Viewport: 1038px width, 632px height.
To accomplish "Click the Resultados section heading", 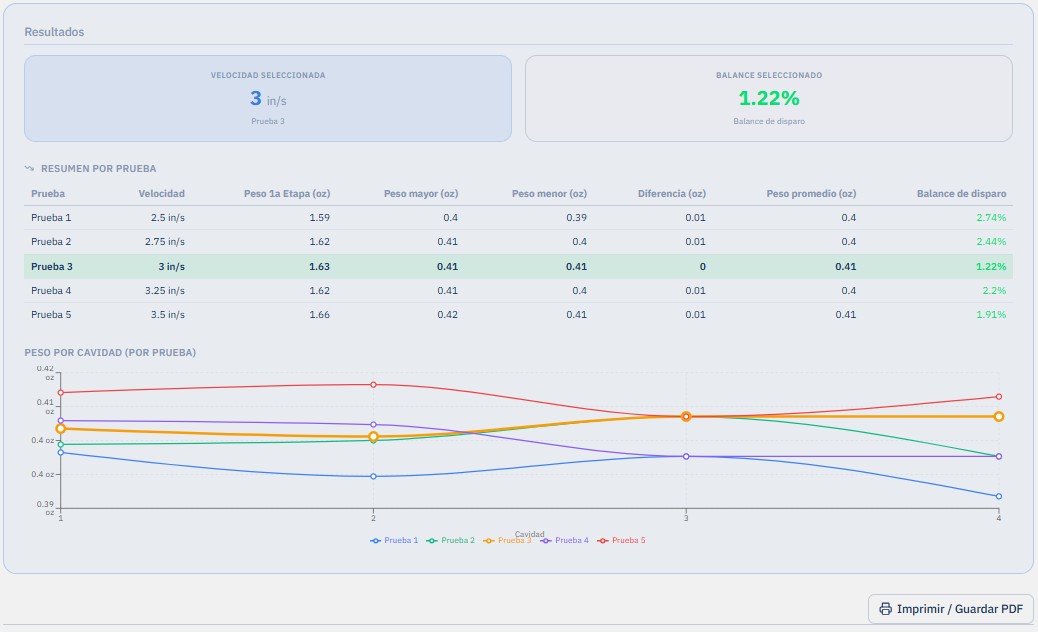I will pos(54,32).
